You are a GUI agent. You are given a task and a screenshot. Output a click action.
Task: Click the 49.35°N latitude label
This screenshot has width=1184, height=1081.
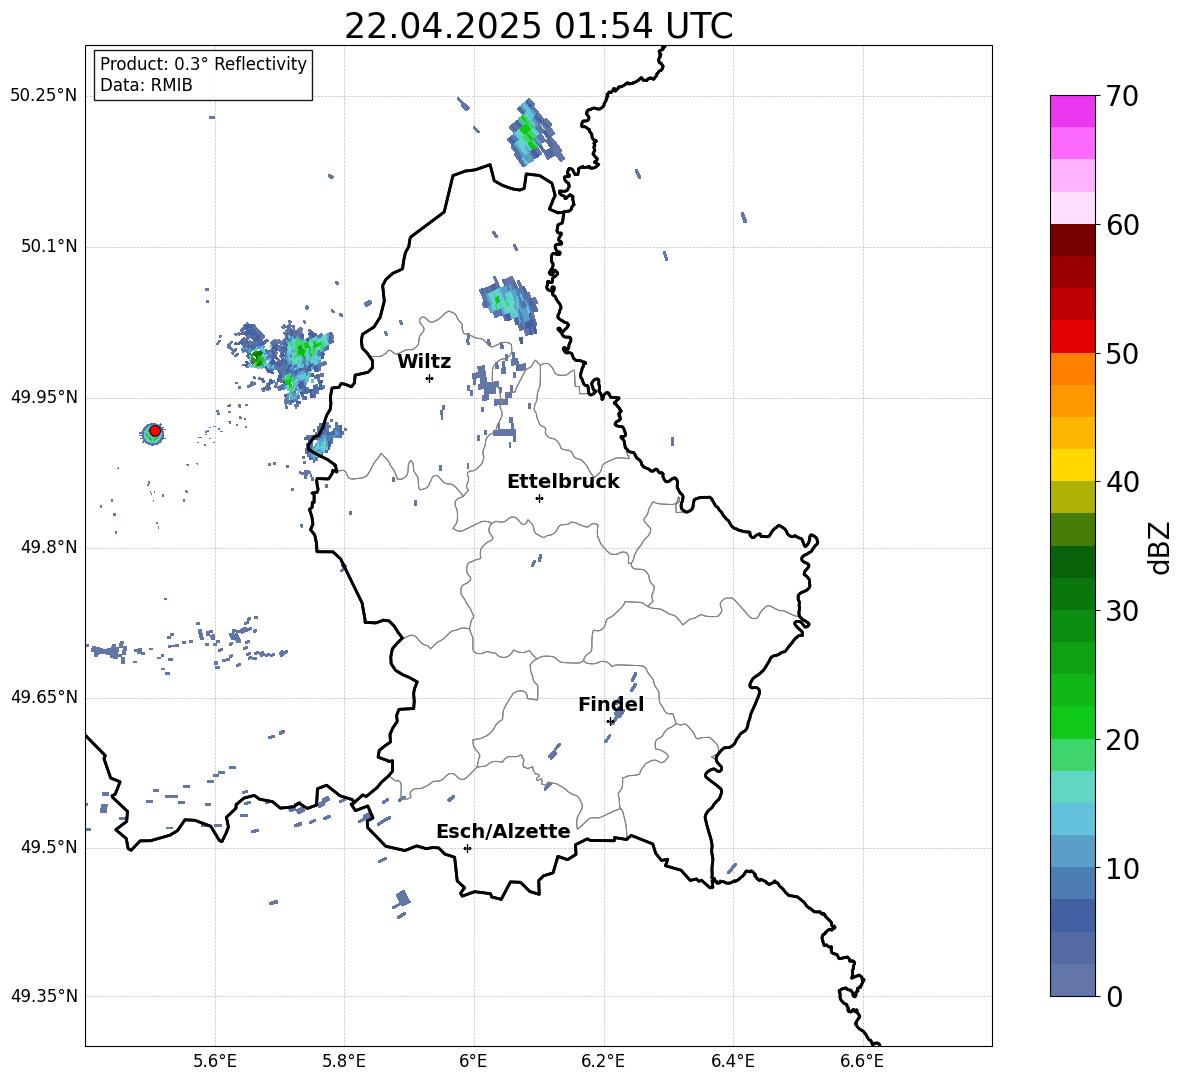44,996
